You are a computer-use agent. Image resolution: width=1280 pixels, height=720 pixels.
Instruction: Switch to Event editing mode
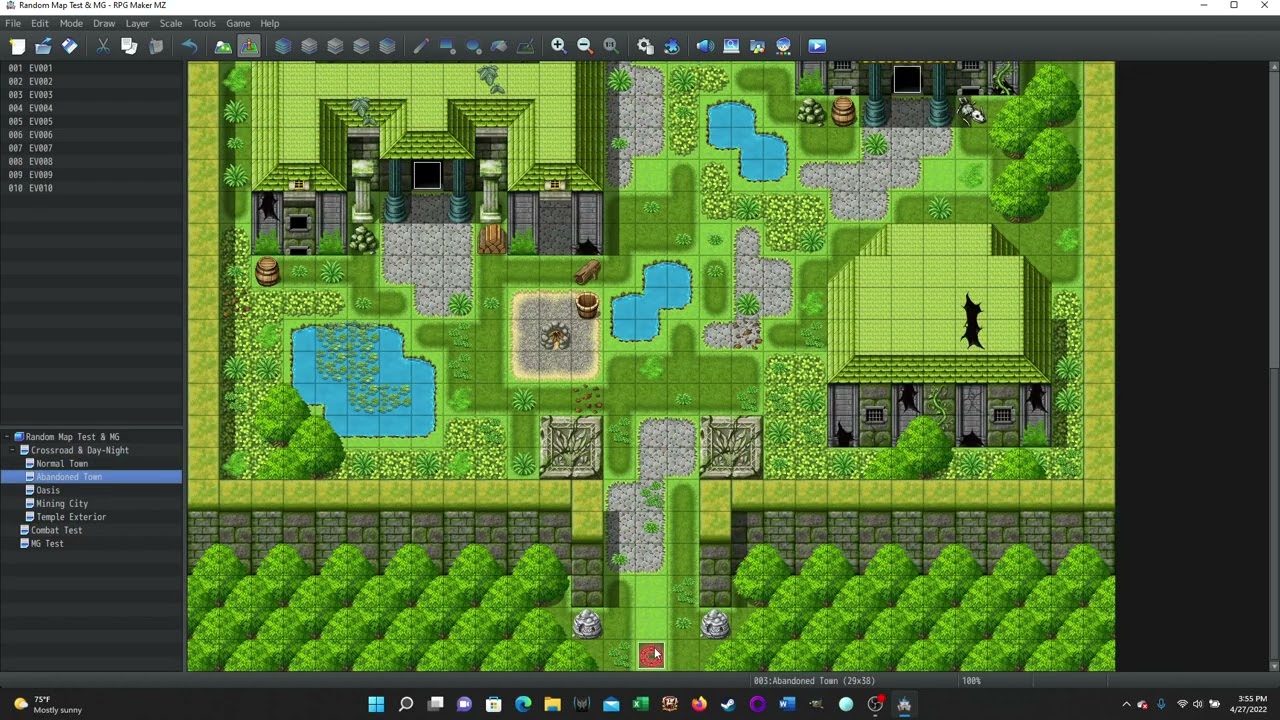coord(249,46)
